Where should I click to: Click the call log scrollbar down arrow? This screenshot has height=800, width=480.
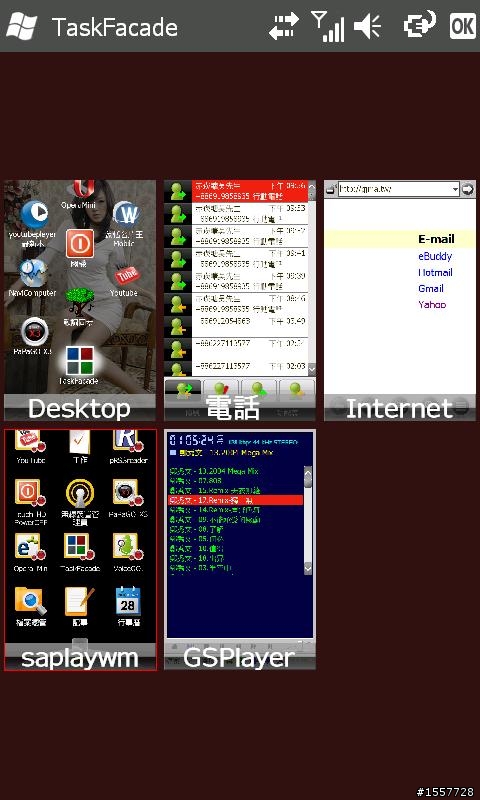[312, 369]
